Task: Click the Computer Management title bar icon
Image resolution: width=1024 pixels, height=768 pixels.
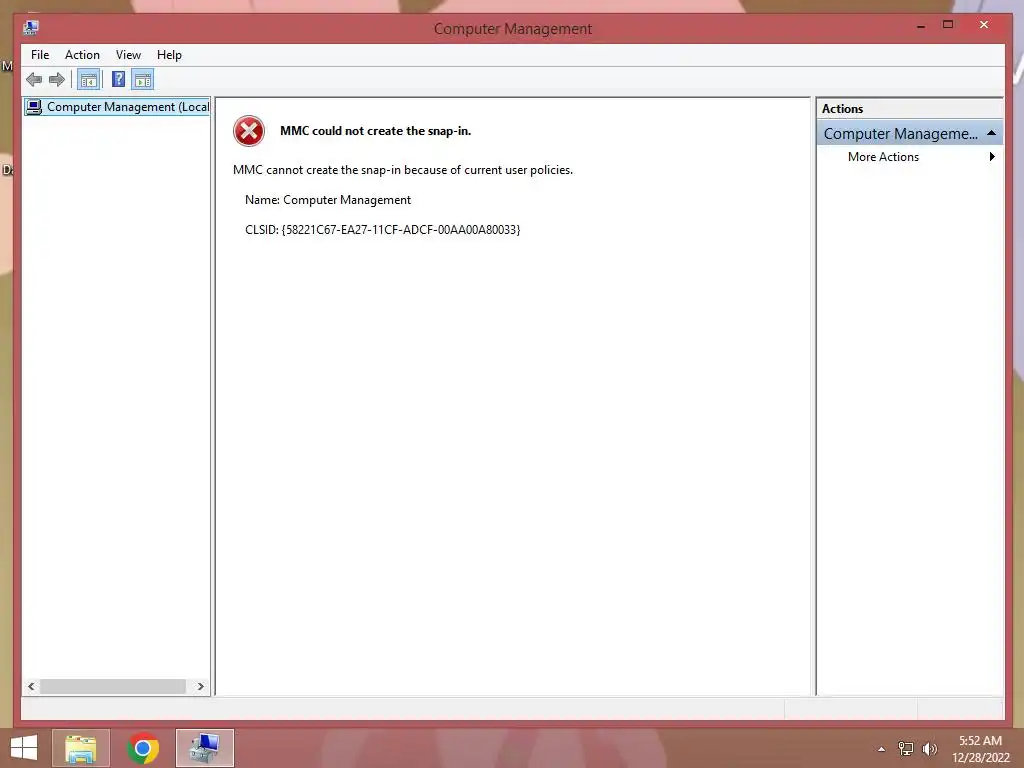Action: click(31, 27)
